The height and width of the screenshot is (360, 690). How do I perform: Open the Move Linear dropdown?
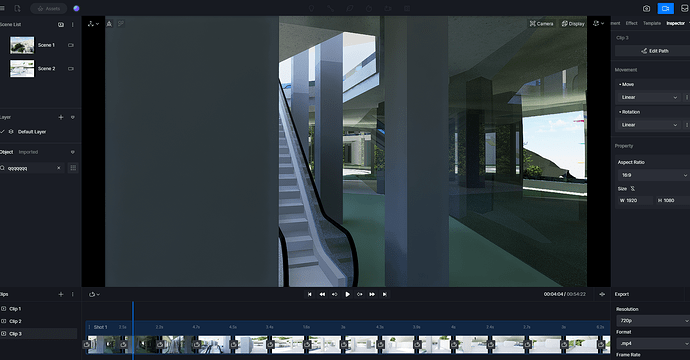click(649, 97)
